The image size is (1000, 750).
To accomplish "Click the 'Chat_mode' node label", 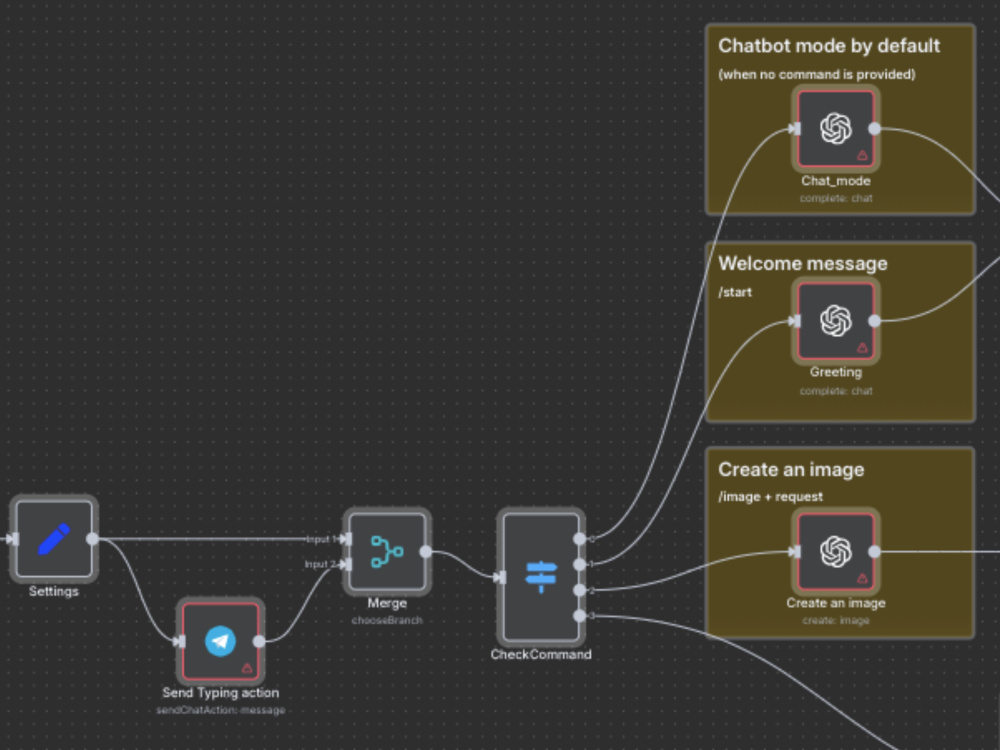I will 836,181.
